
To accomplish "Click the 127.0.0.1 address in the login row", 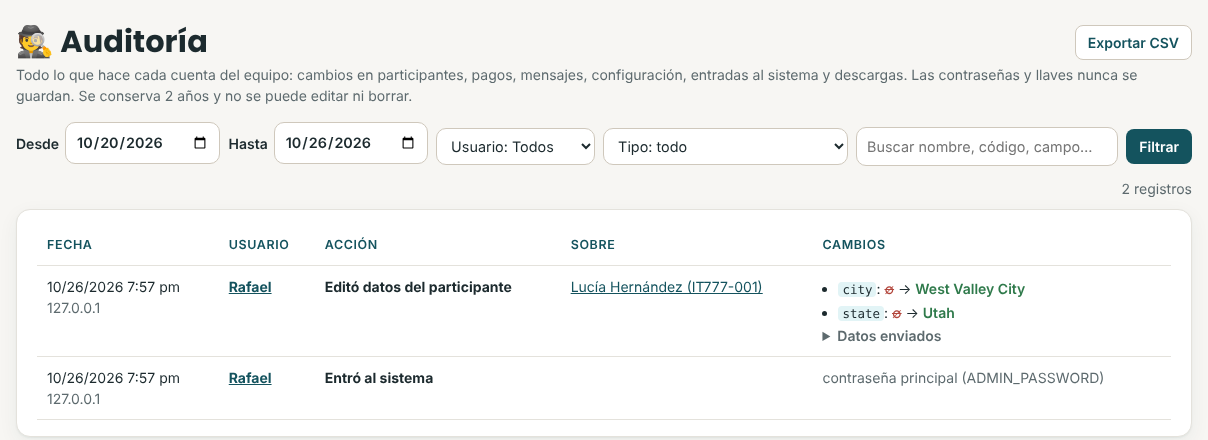I will pyautogui.click(x=74, y=399).
